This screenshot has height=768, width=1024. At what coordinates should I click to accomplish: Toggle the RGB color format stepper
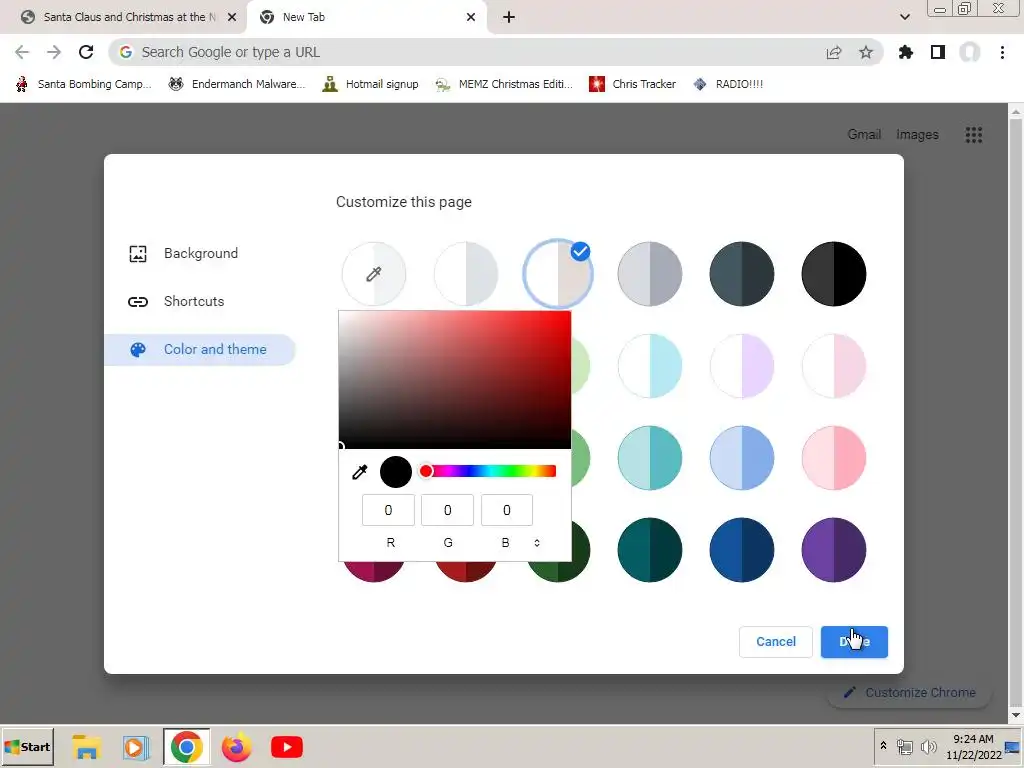tap(537, 543)
